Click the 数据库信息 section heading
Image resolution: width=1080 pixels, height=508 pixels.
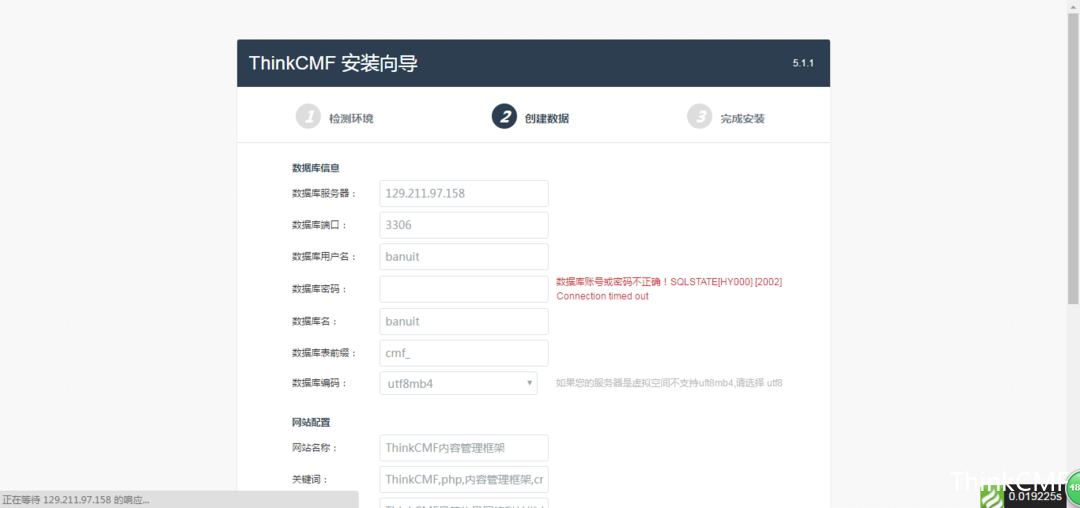click(x=315, y=167)
